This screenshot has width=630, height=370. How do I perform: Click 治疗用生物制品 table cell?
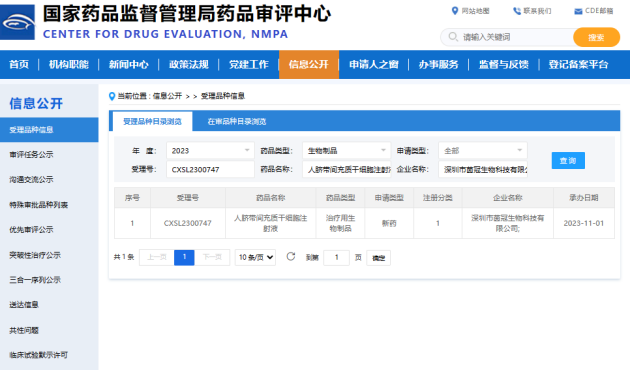click(340, 223)
